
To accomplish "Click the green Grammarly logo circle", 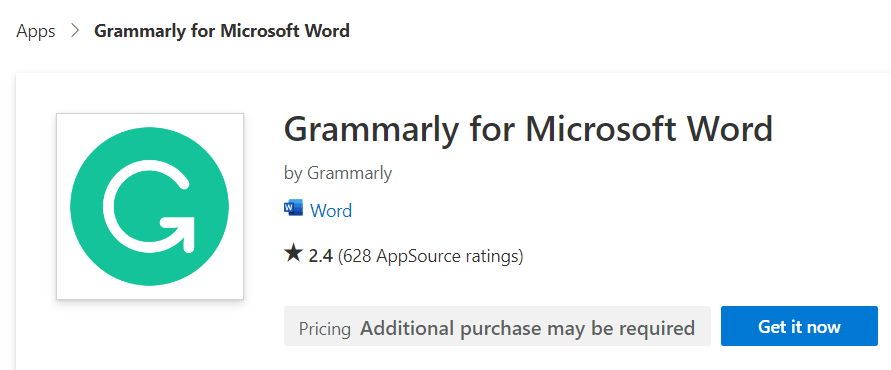I will coord(149,206).
